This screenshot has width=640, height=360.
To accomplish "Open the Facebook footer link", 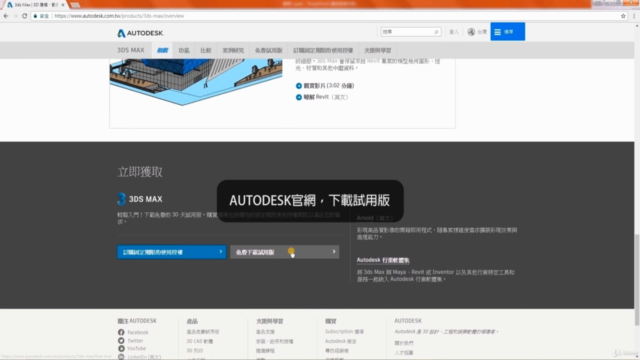I will click(138, 332).
